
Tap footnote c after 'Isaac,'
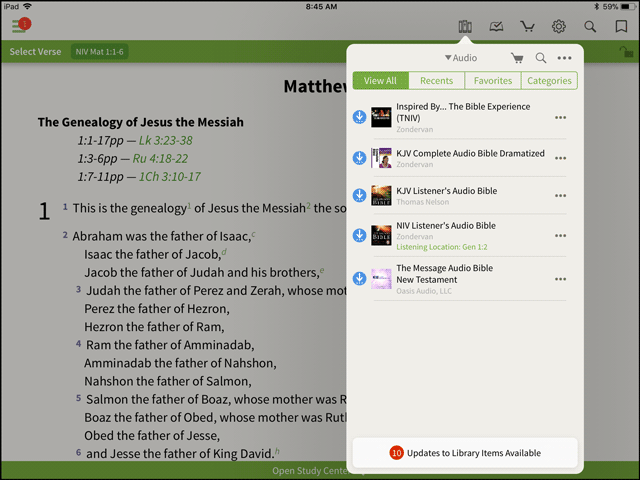[x=253, y=233]
